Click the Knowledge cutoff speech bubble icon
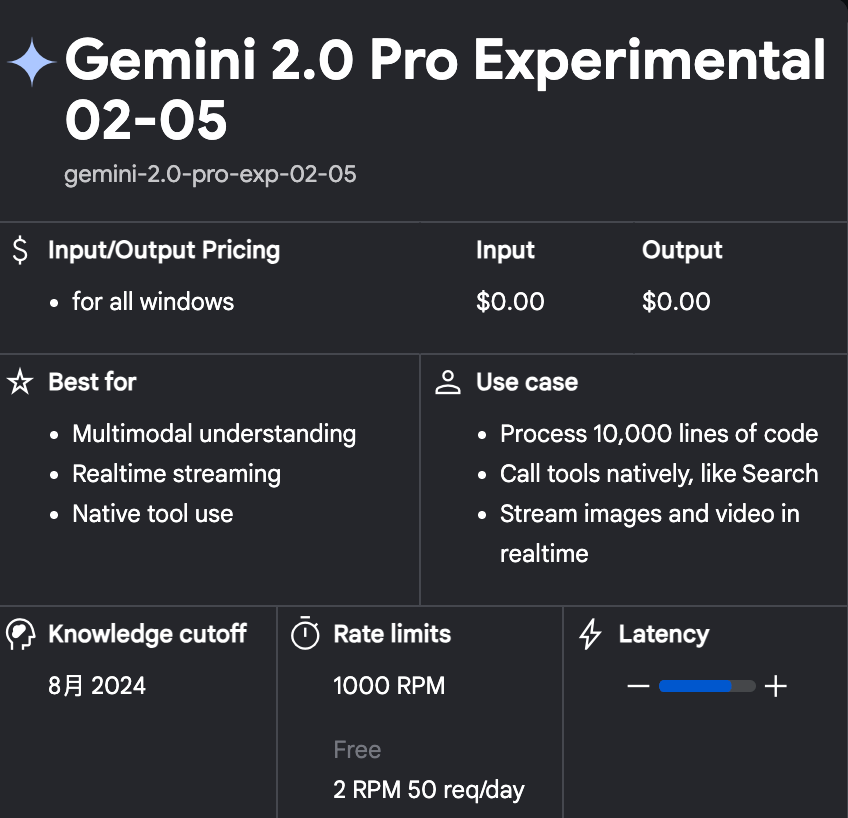This screenshot has width=848, height=818. (x=20, y=633)
